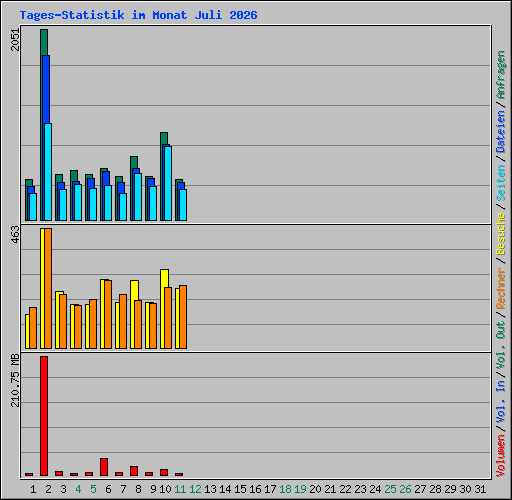Image resolution: width=512 pixels, height=500 pixels.
Task: Click the tall red volume bar for day 2
Action: click(x=44, y=416)
